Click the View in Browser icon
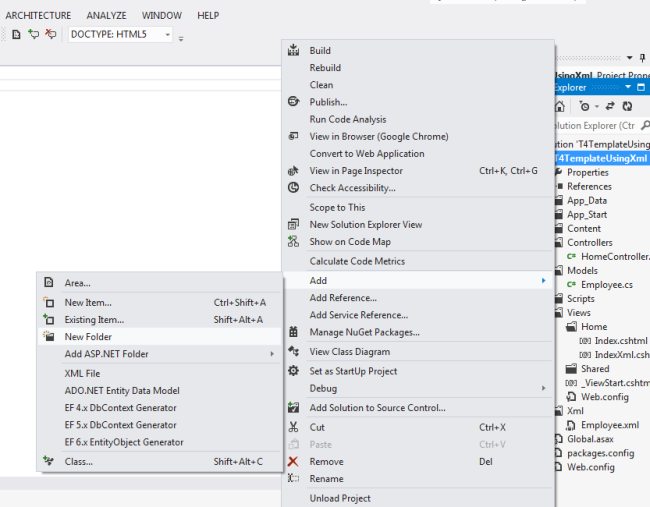Image resolution: width=650 pixels, height=507 pixels. tap(293, 136)
